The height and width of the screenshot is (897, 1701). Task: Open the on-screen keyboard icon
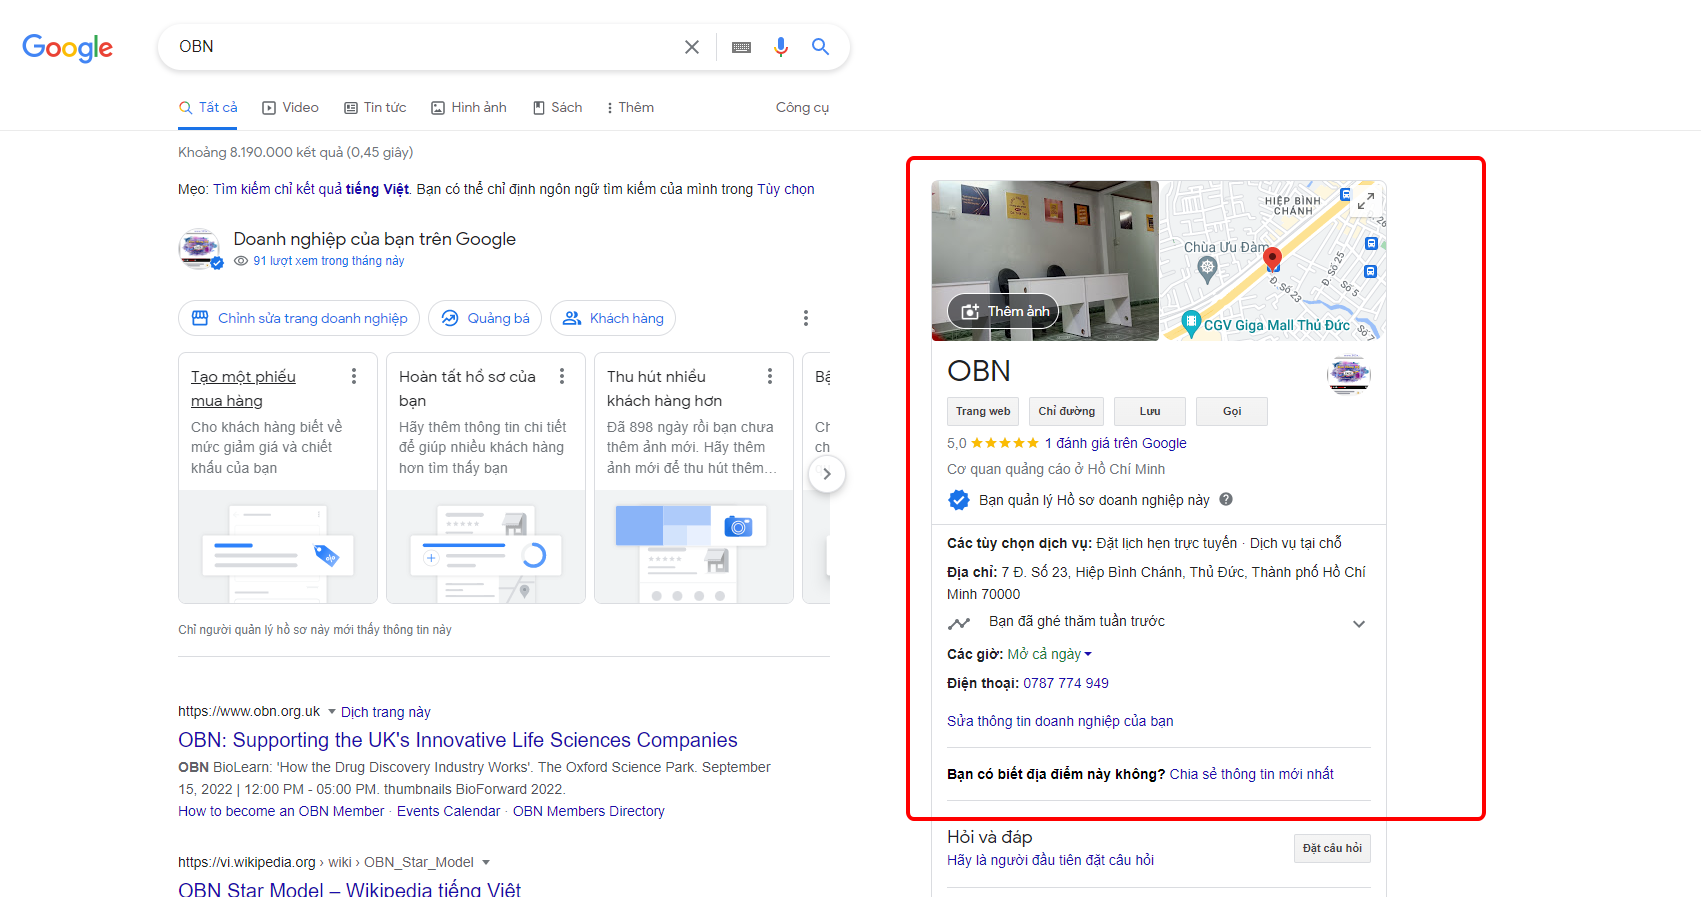[x=741, y=47]
